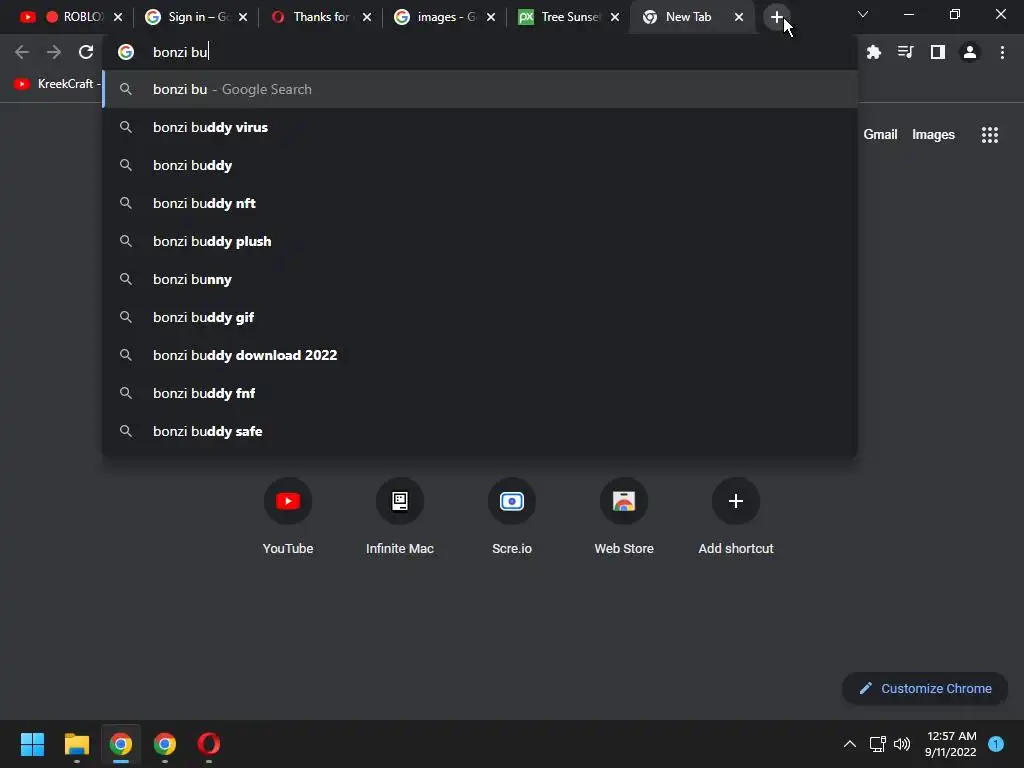Open the notification badge in the tray

click(996, 743)
